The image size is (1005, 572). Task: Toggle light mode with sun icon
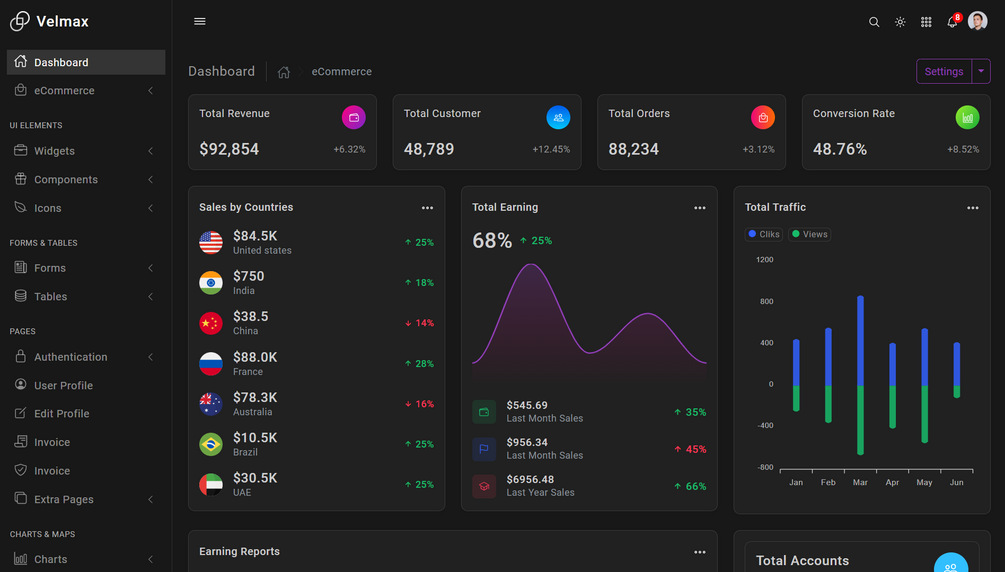click(x=900, y=22)
